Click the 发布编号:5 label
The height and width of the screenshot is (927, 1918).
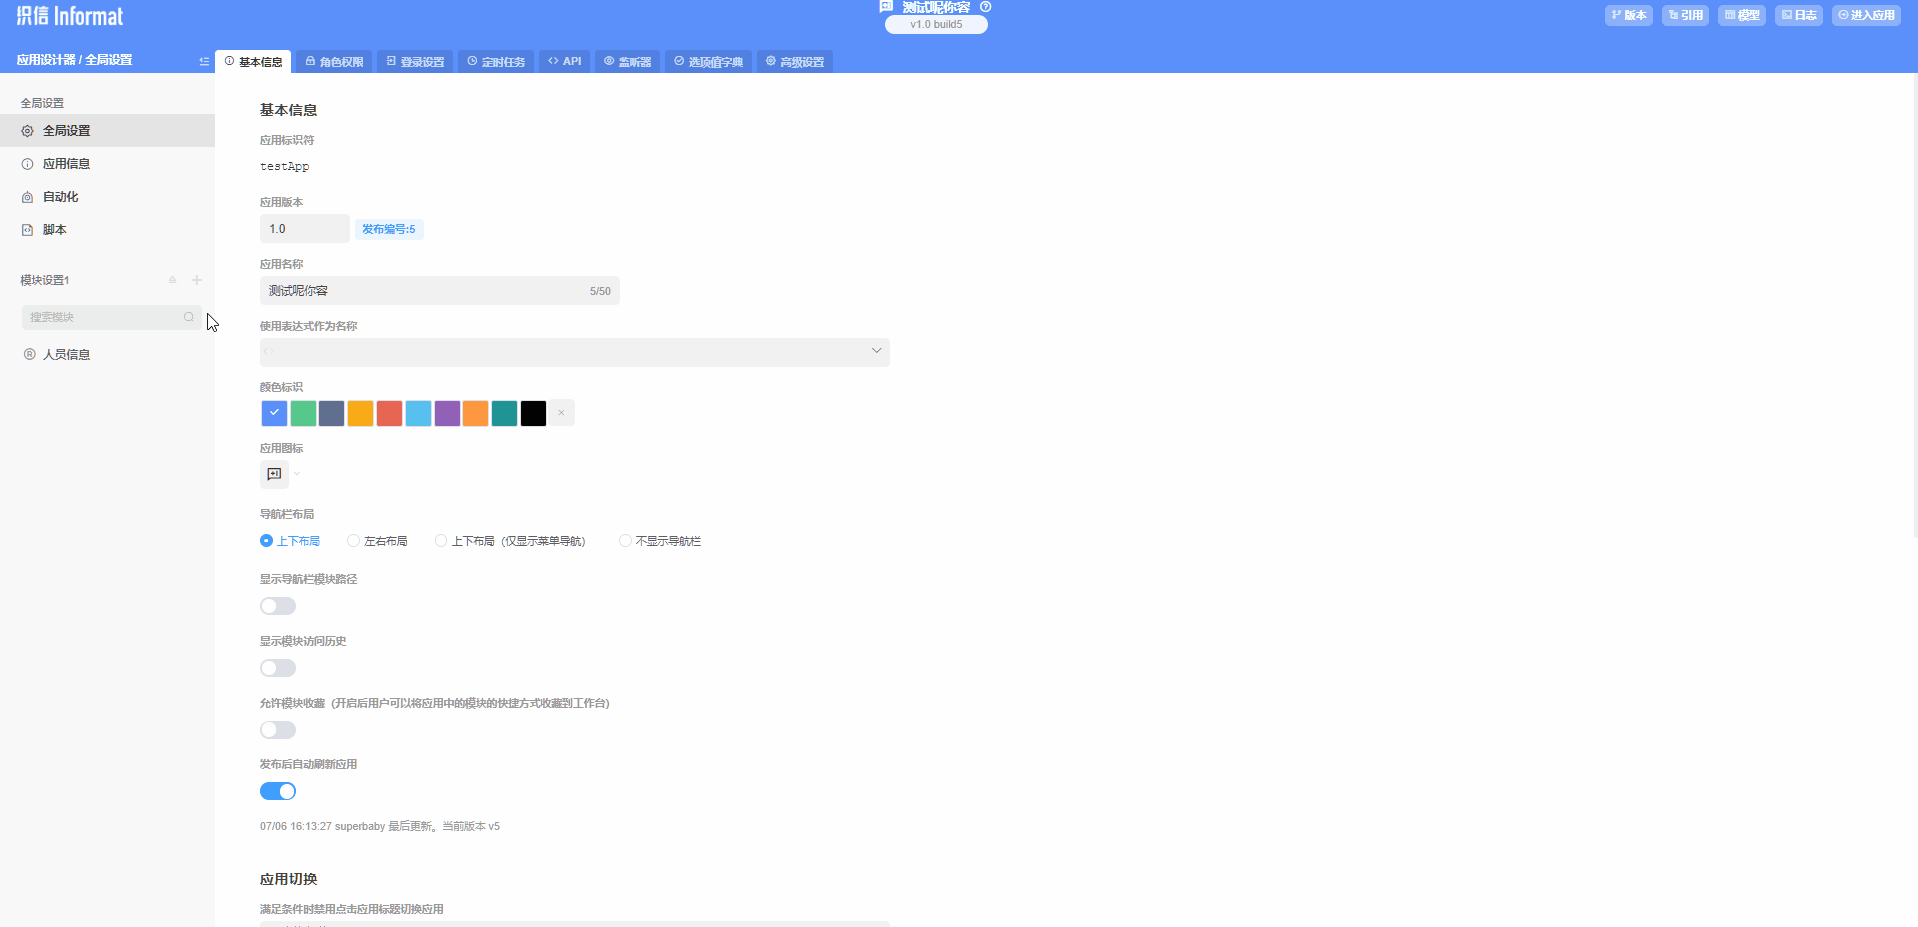(390, 229)
